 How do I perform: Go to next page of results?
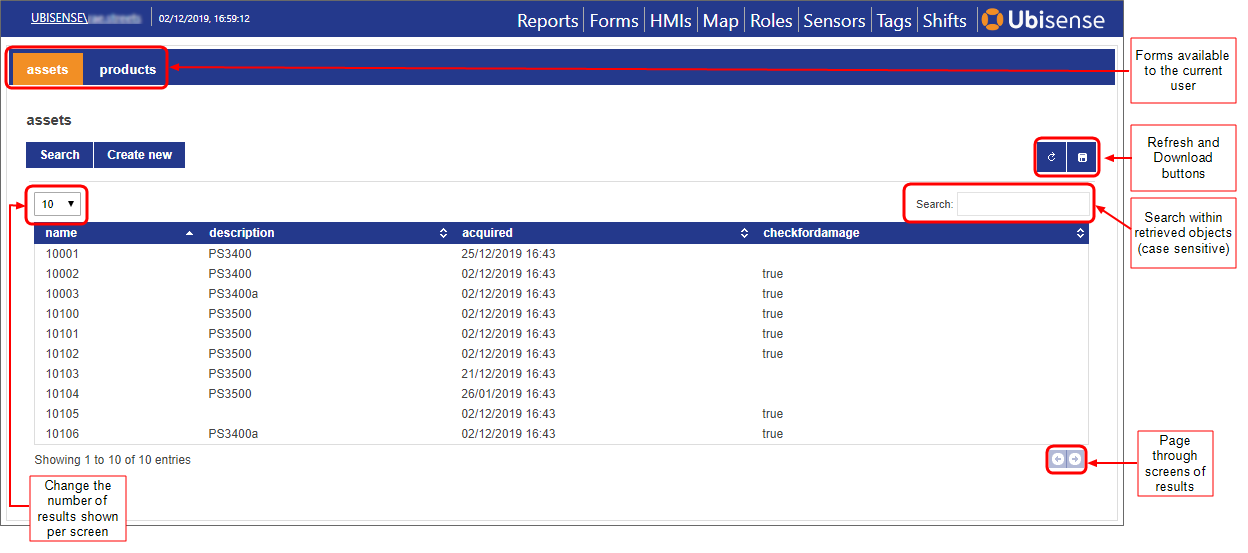click(1074, 459)
